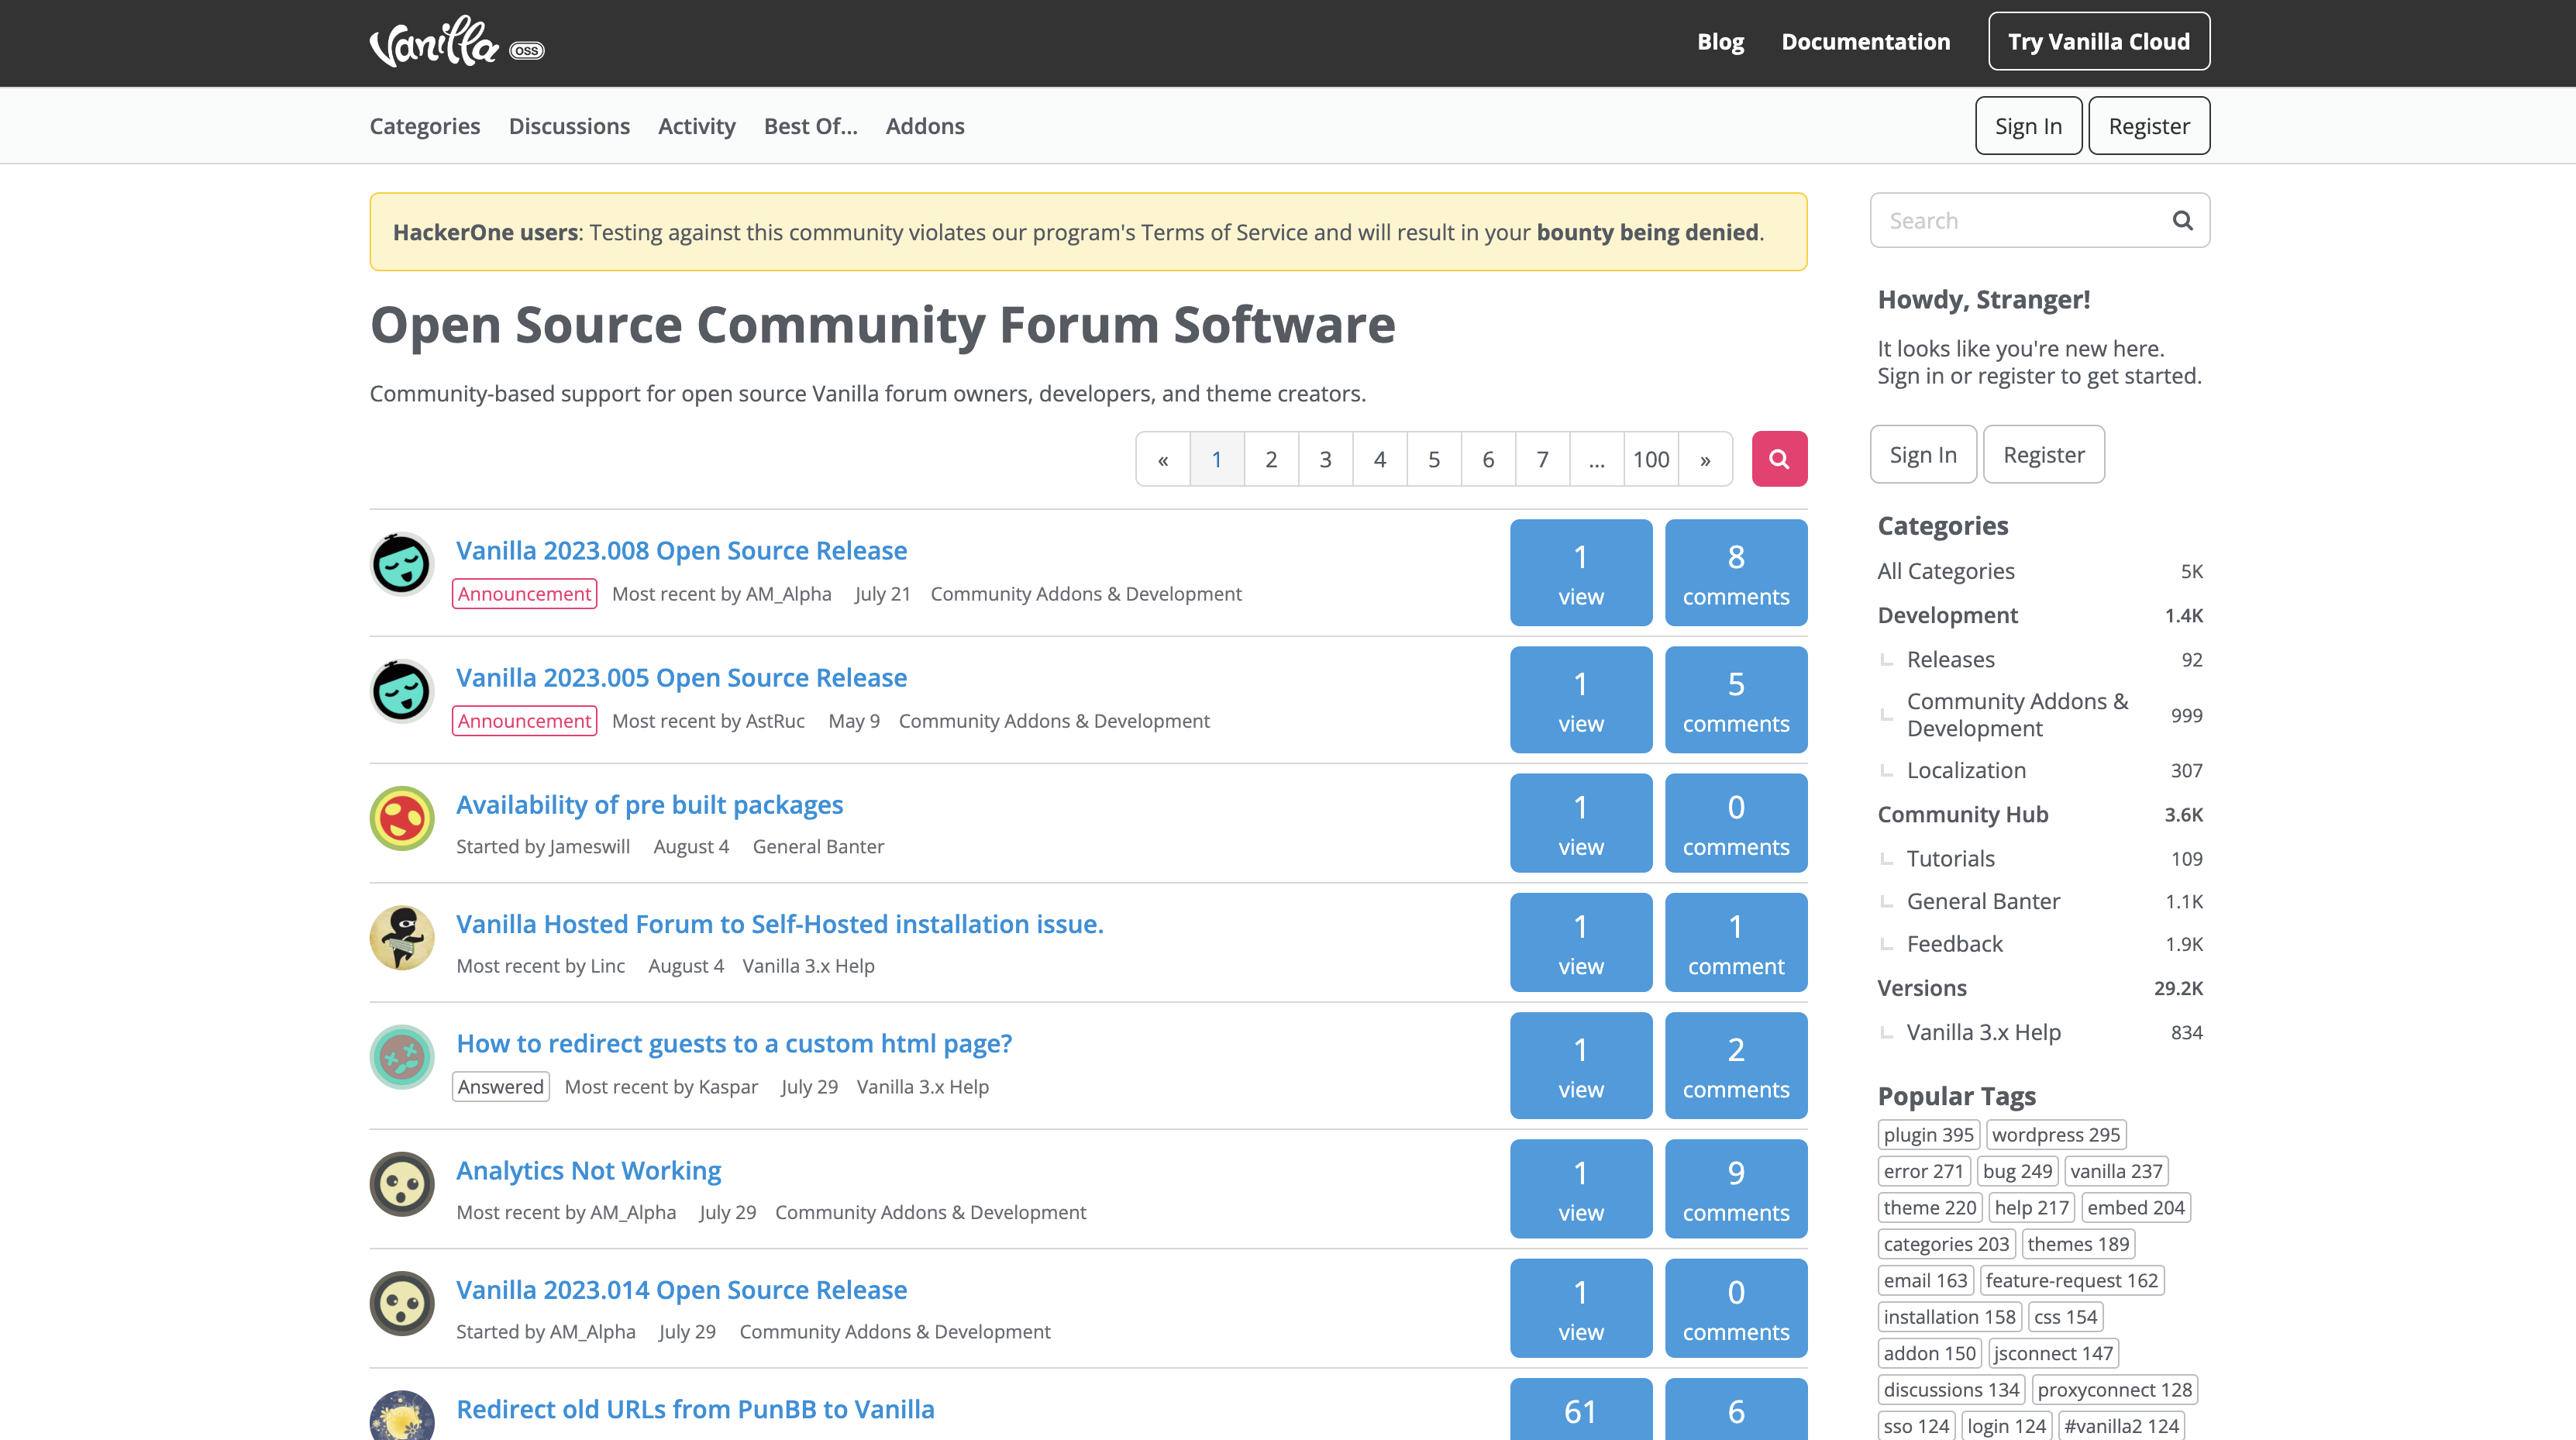Open the ninja avatar for Self-Hosted issue

(402, 937)
